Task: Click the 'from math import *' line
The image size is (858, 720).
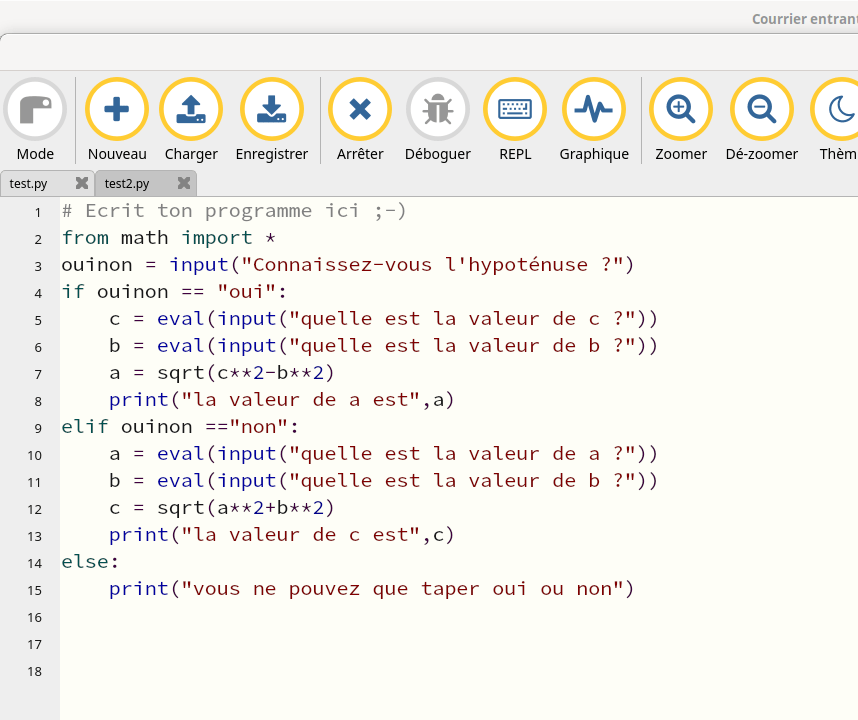Action: pos(168,238)
